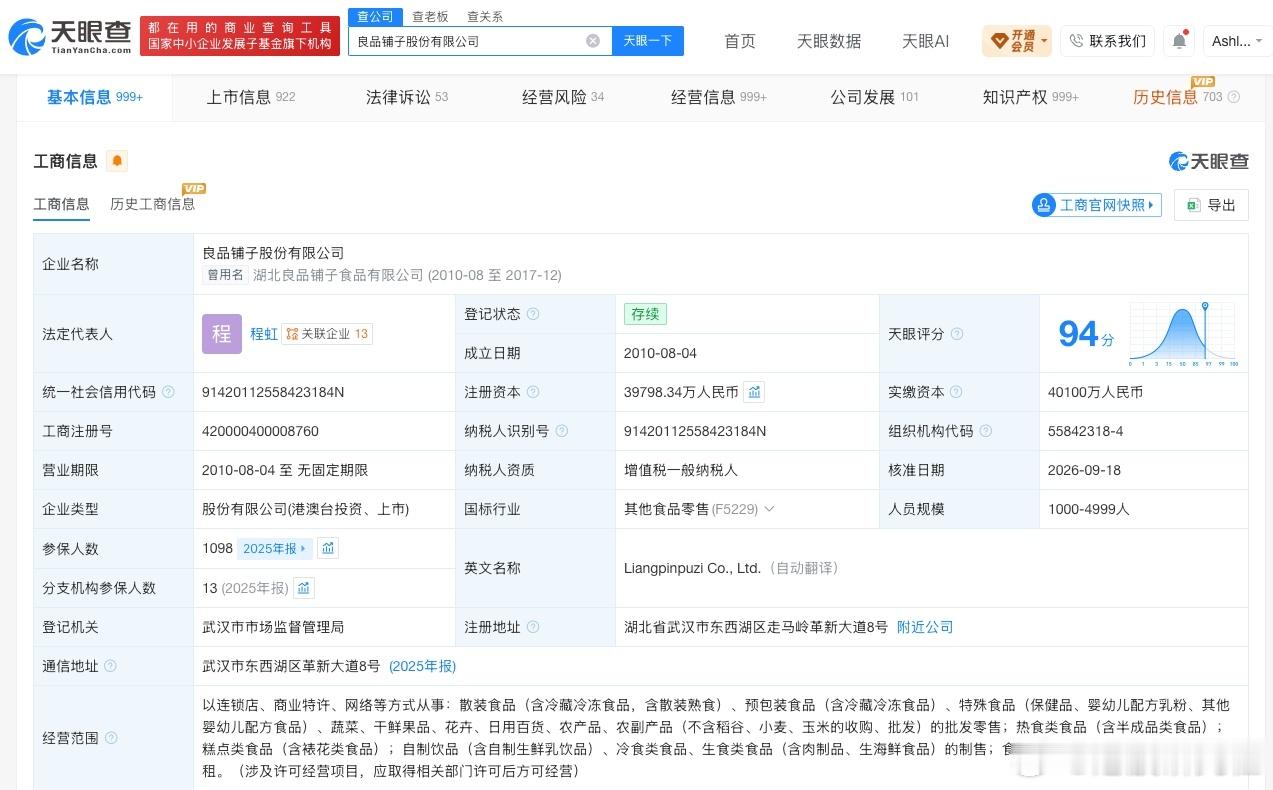1273x790 pixels.
Task: Click the red 国家中小企业发展子基金 banner
Action: [240, 36]
